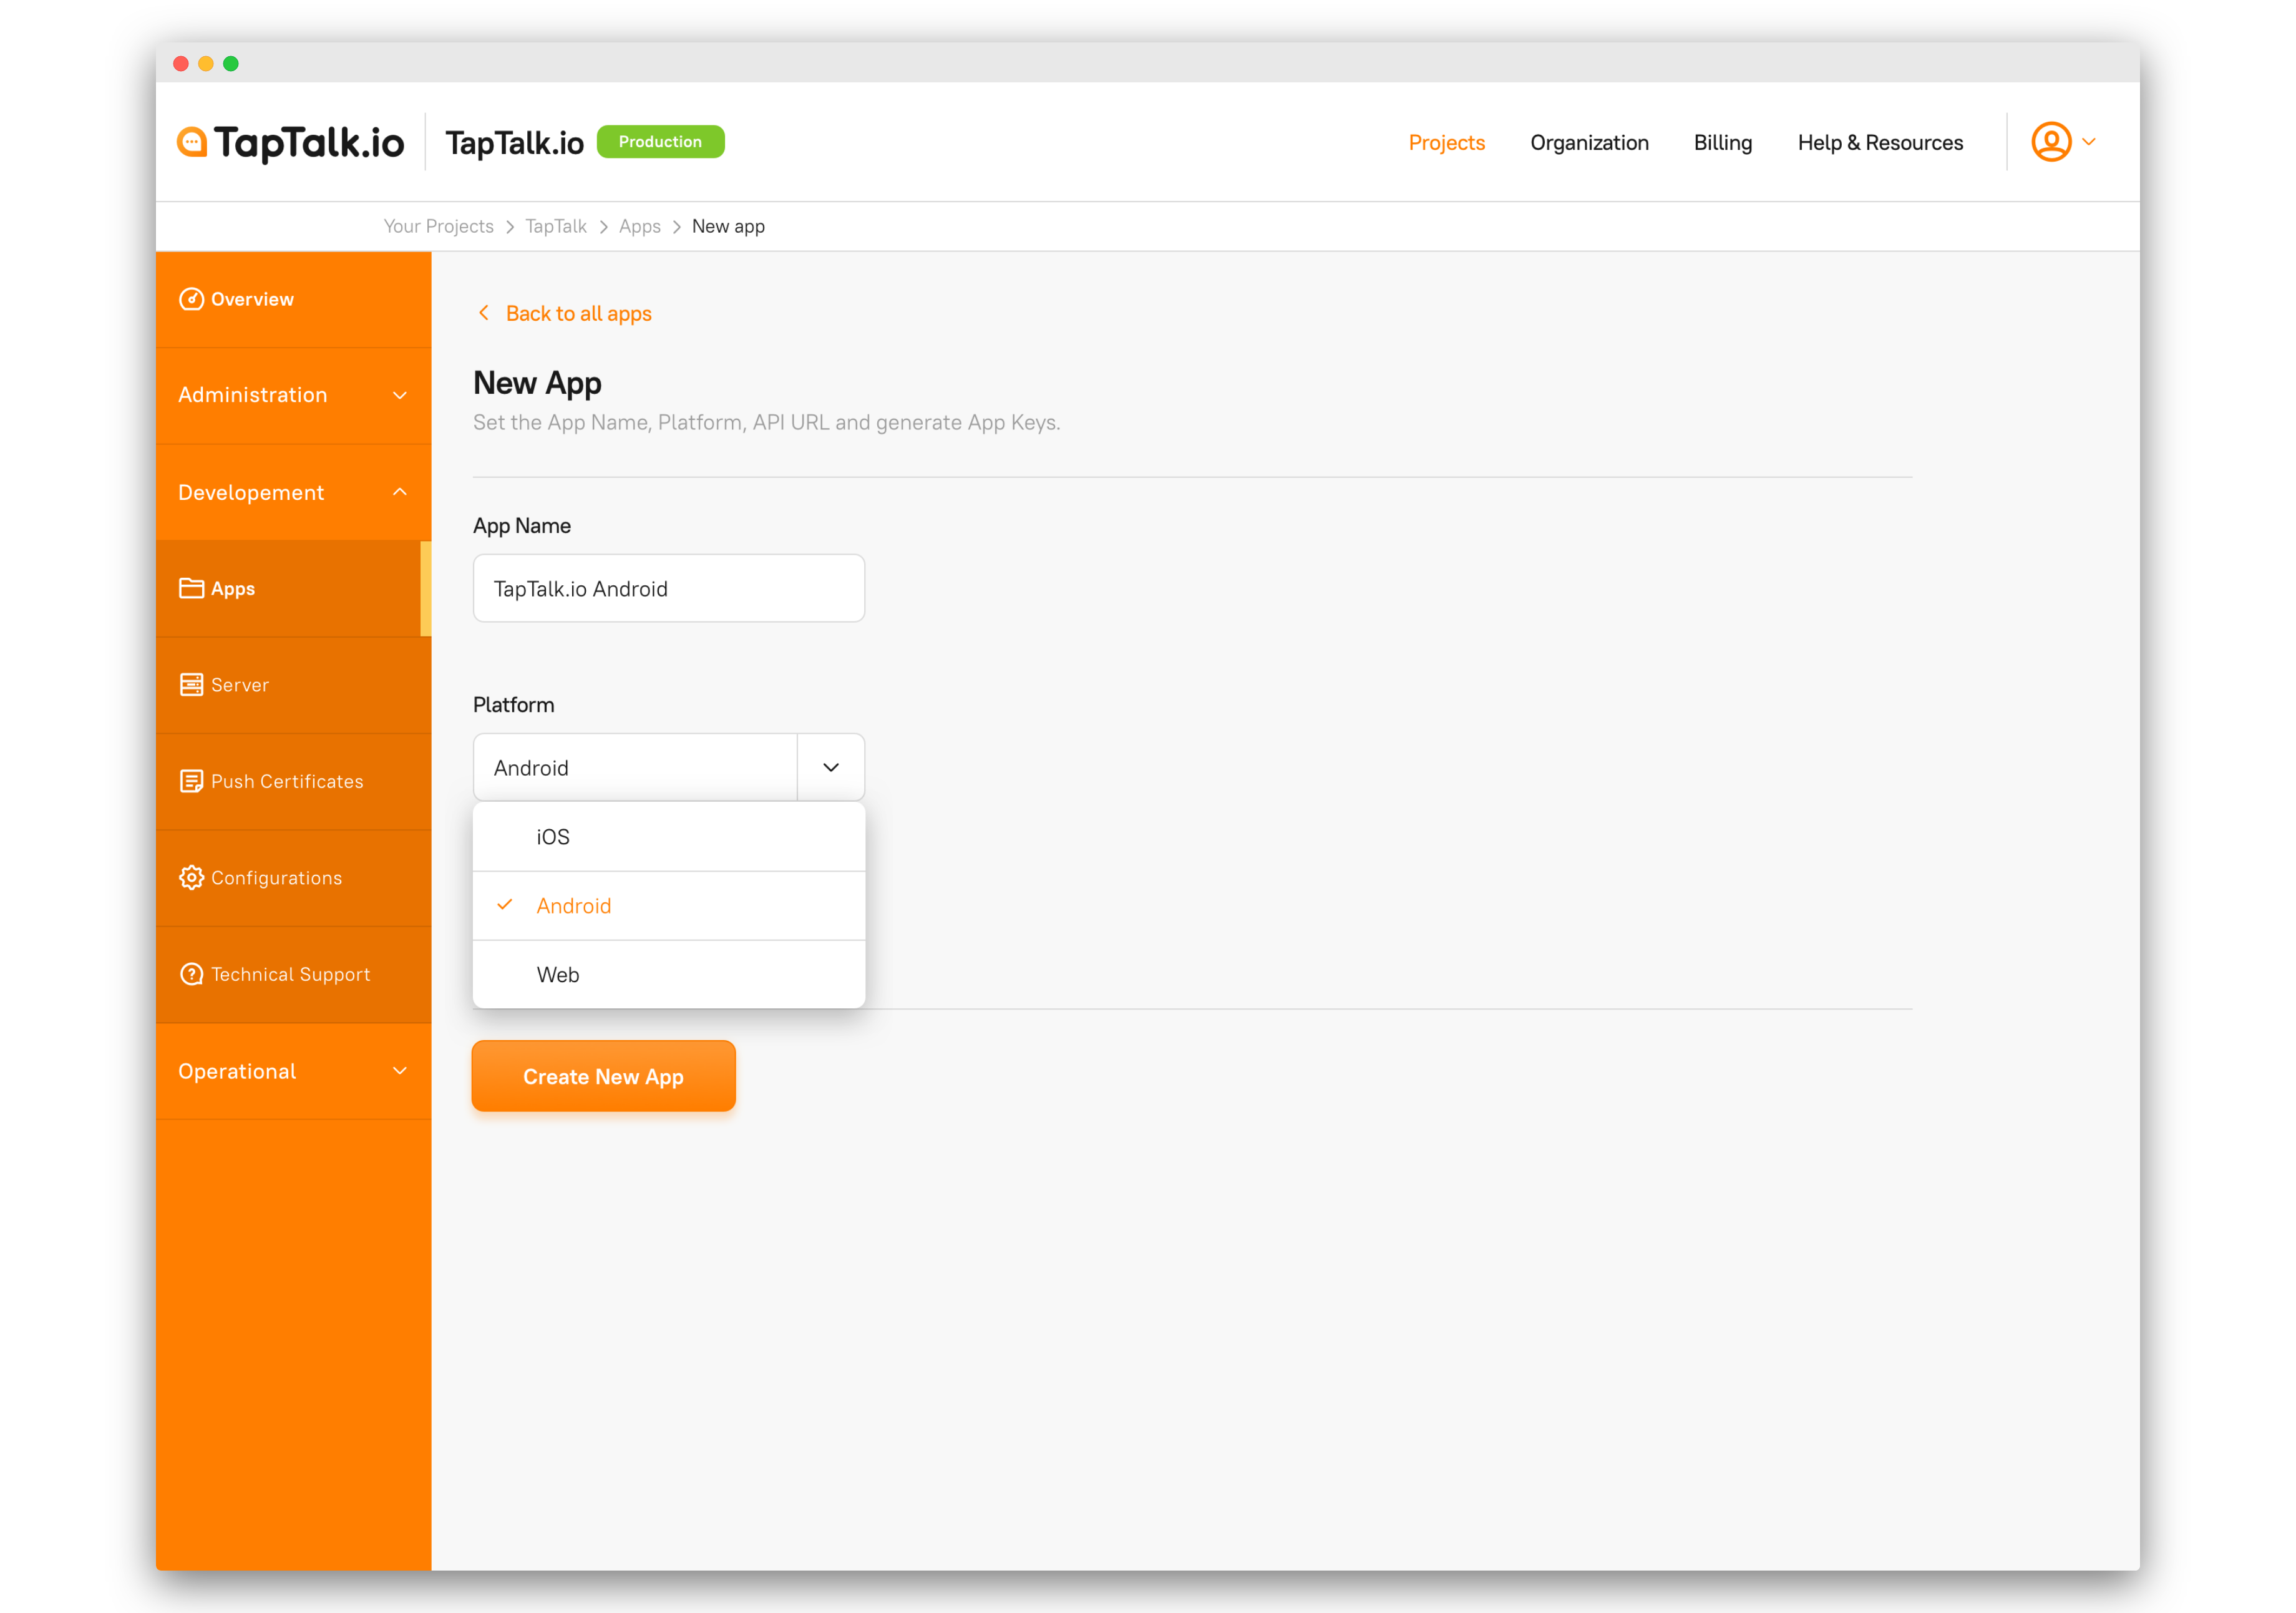The height and width of the screenshot is (1613, 2296).
Task: Collapse the Developement section chevron
Action: coord(400,492)
